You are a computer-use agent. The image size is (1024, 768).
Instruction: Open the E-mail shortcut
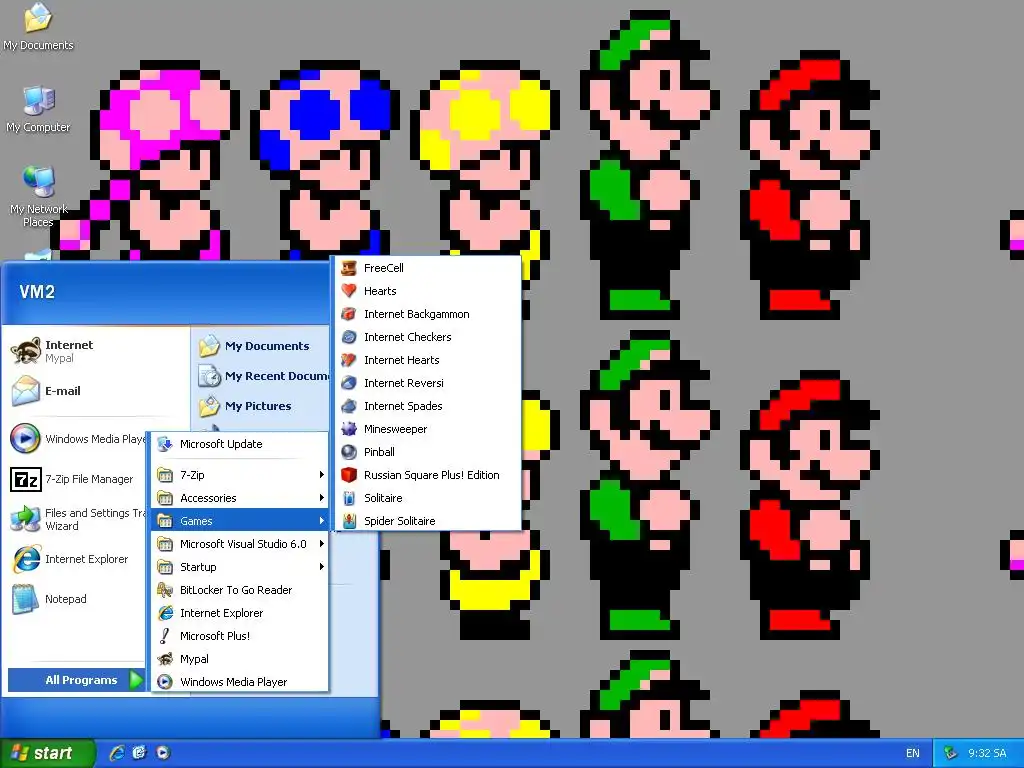97,391
